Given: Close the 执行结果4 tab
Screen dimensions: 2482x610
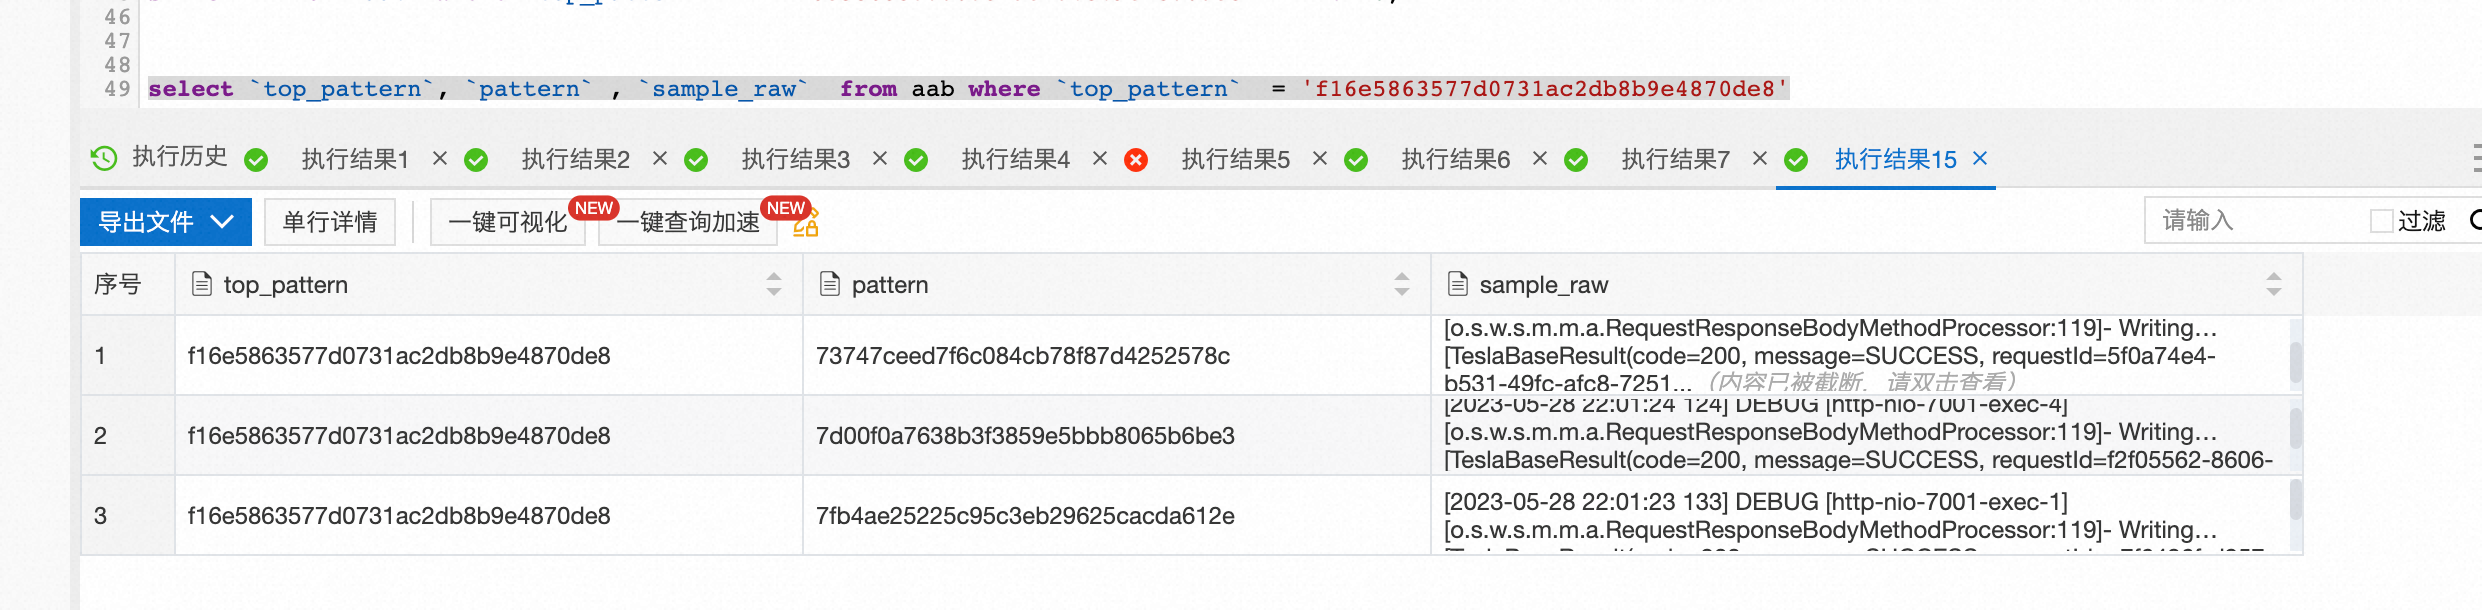Looking at the screenshot, I should (1100, 158).
